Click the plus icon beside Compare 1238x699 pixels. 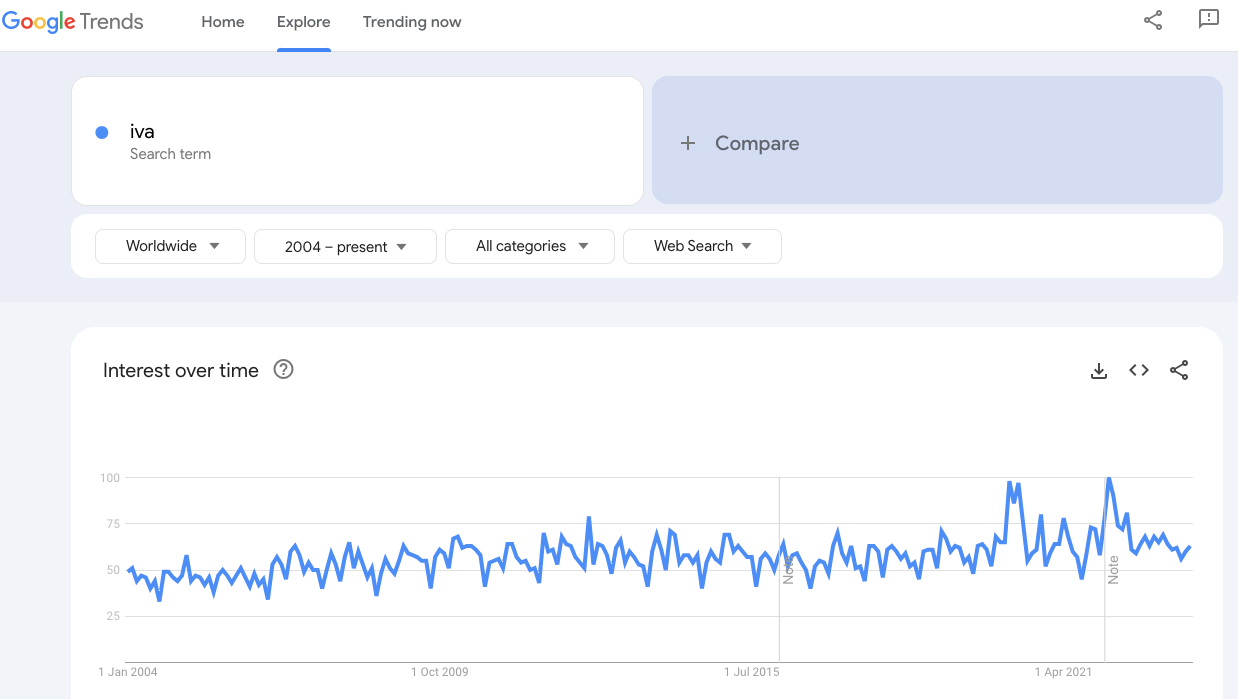687,143
